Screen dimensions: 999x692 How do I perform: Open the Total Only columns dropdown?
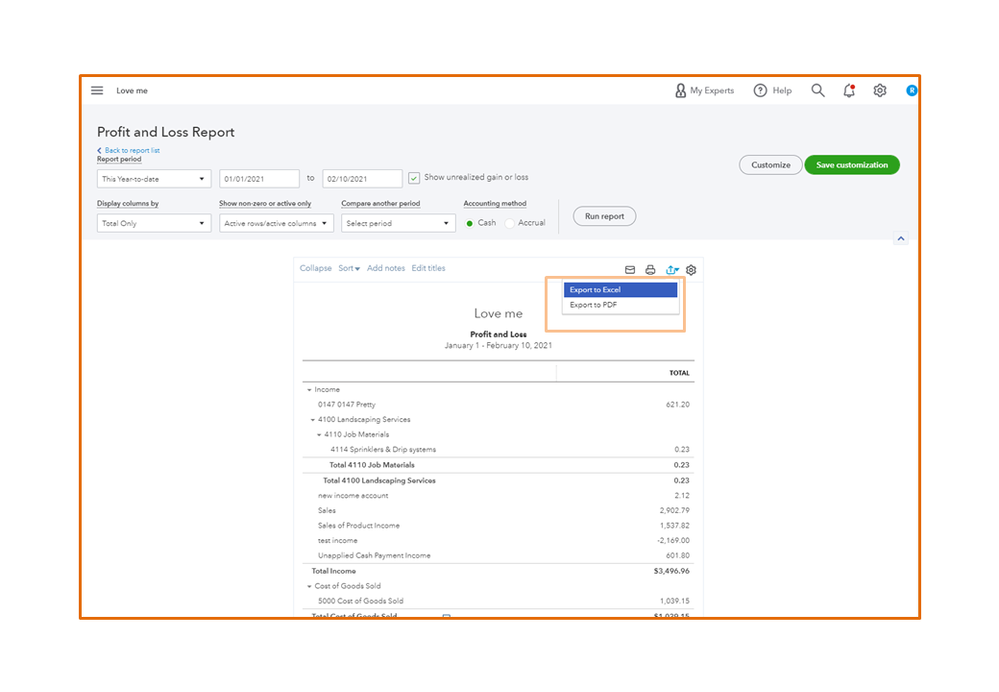pos(154,223)
